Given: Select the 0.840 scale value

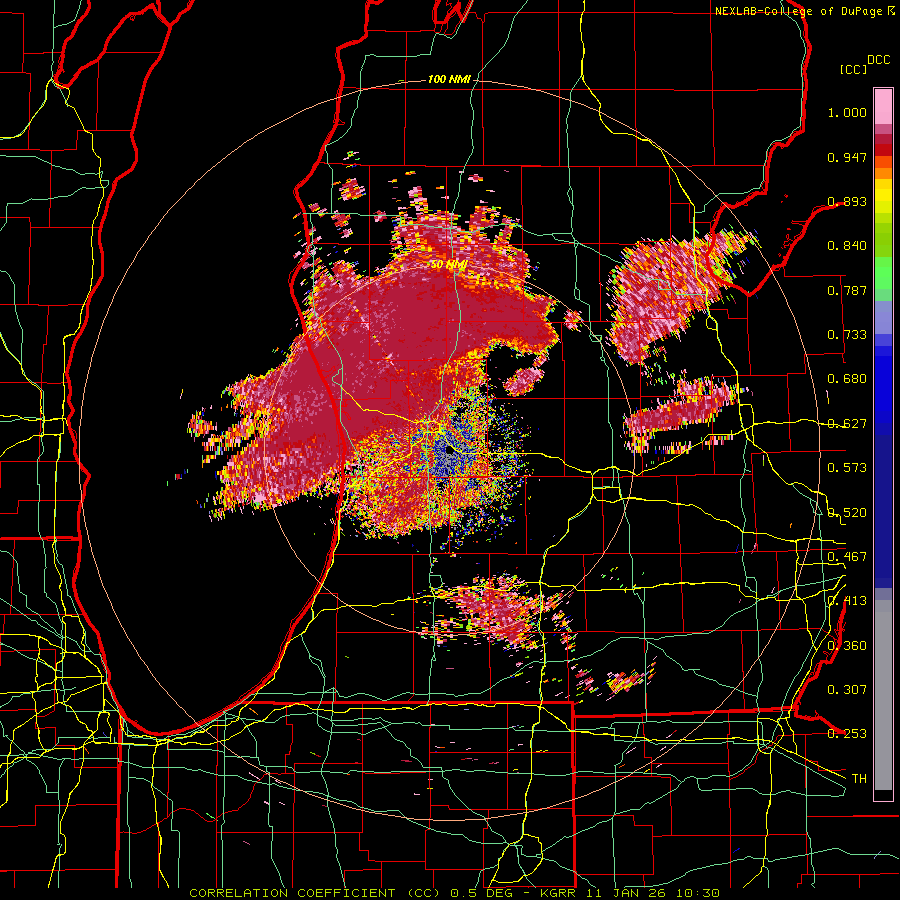Looking at the screenshot, I should click(x=847, y=246).
